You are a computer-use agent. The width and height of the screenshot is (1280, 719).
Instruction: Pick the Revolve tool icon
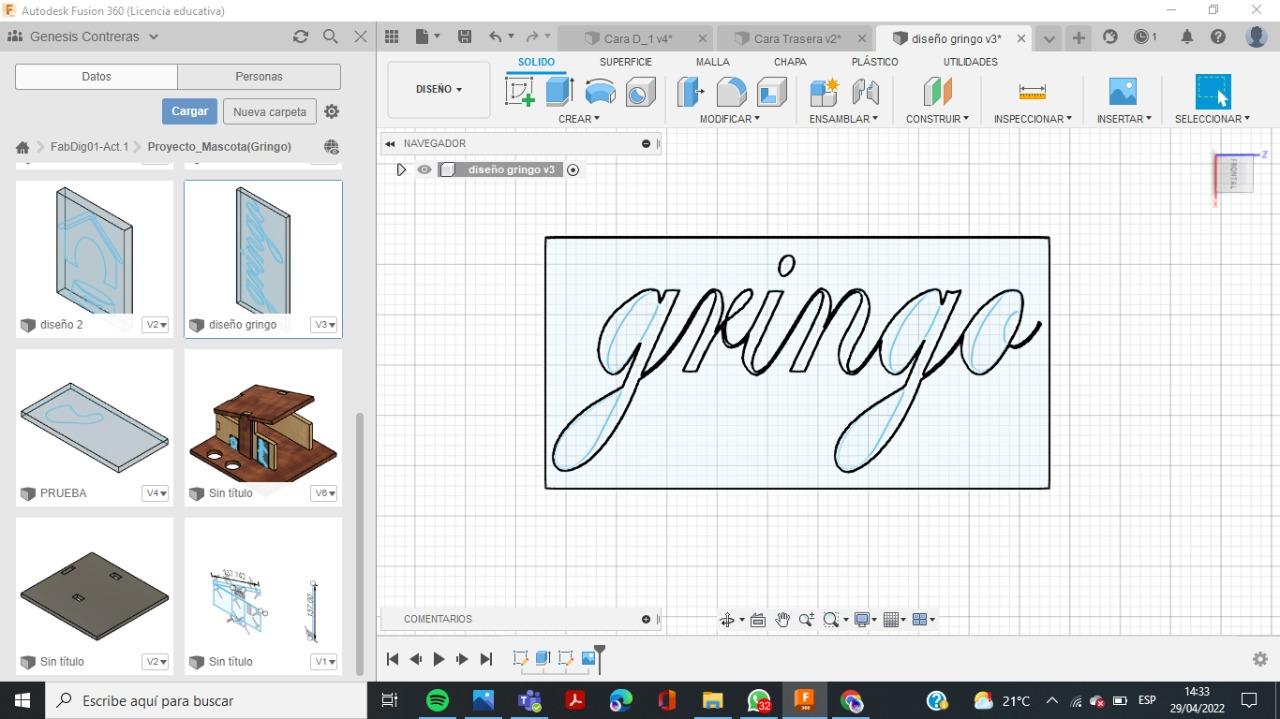click(600, 92)
